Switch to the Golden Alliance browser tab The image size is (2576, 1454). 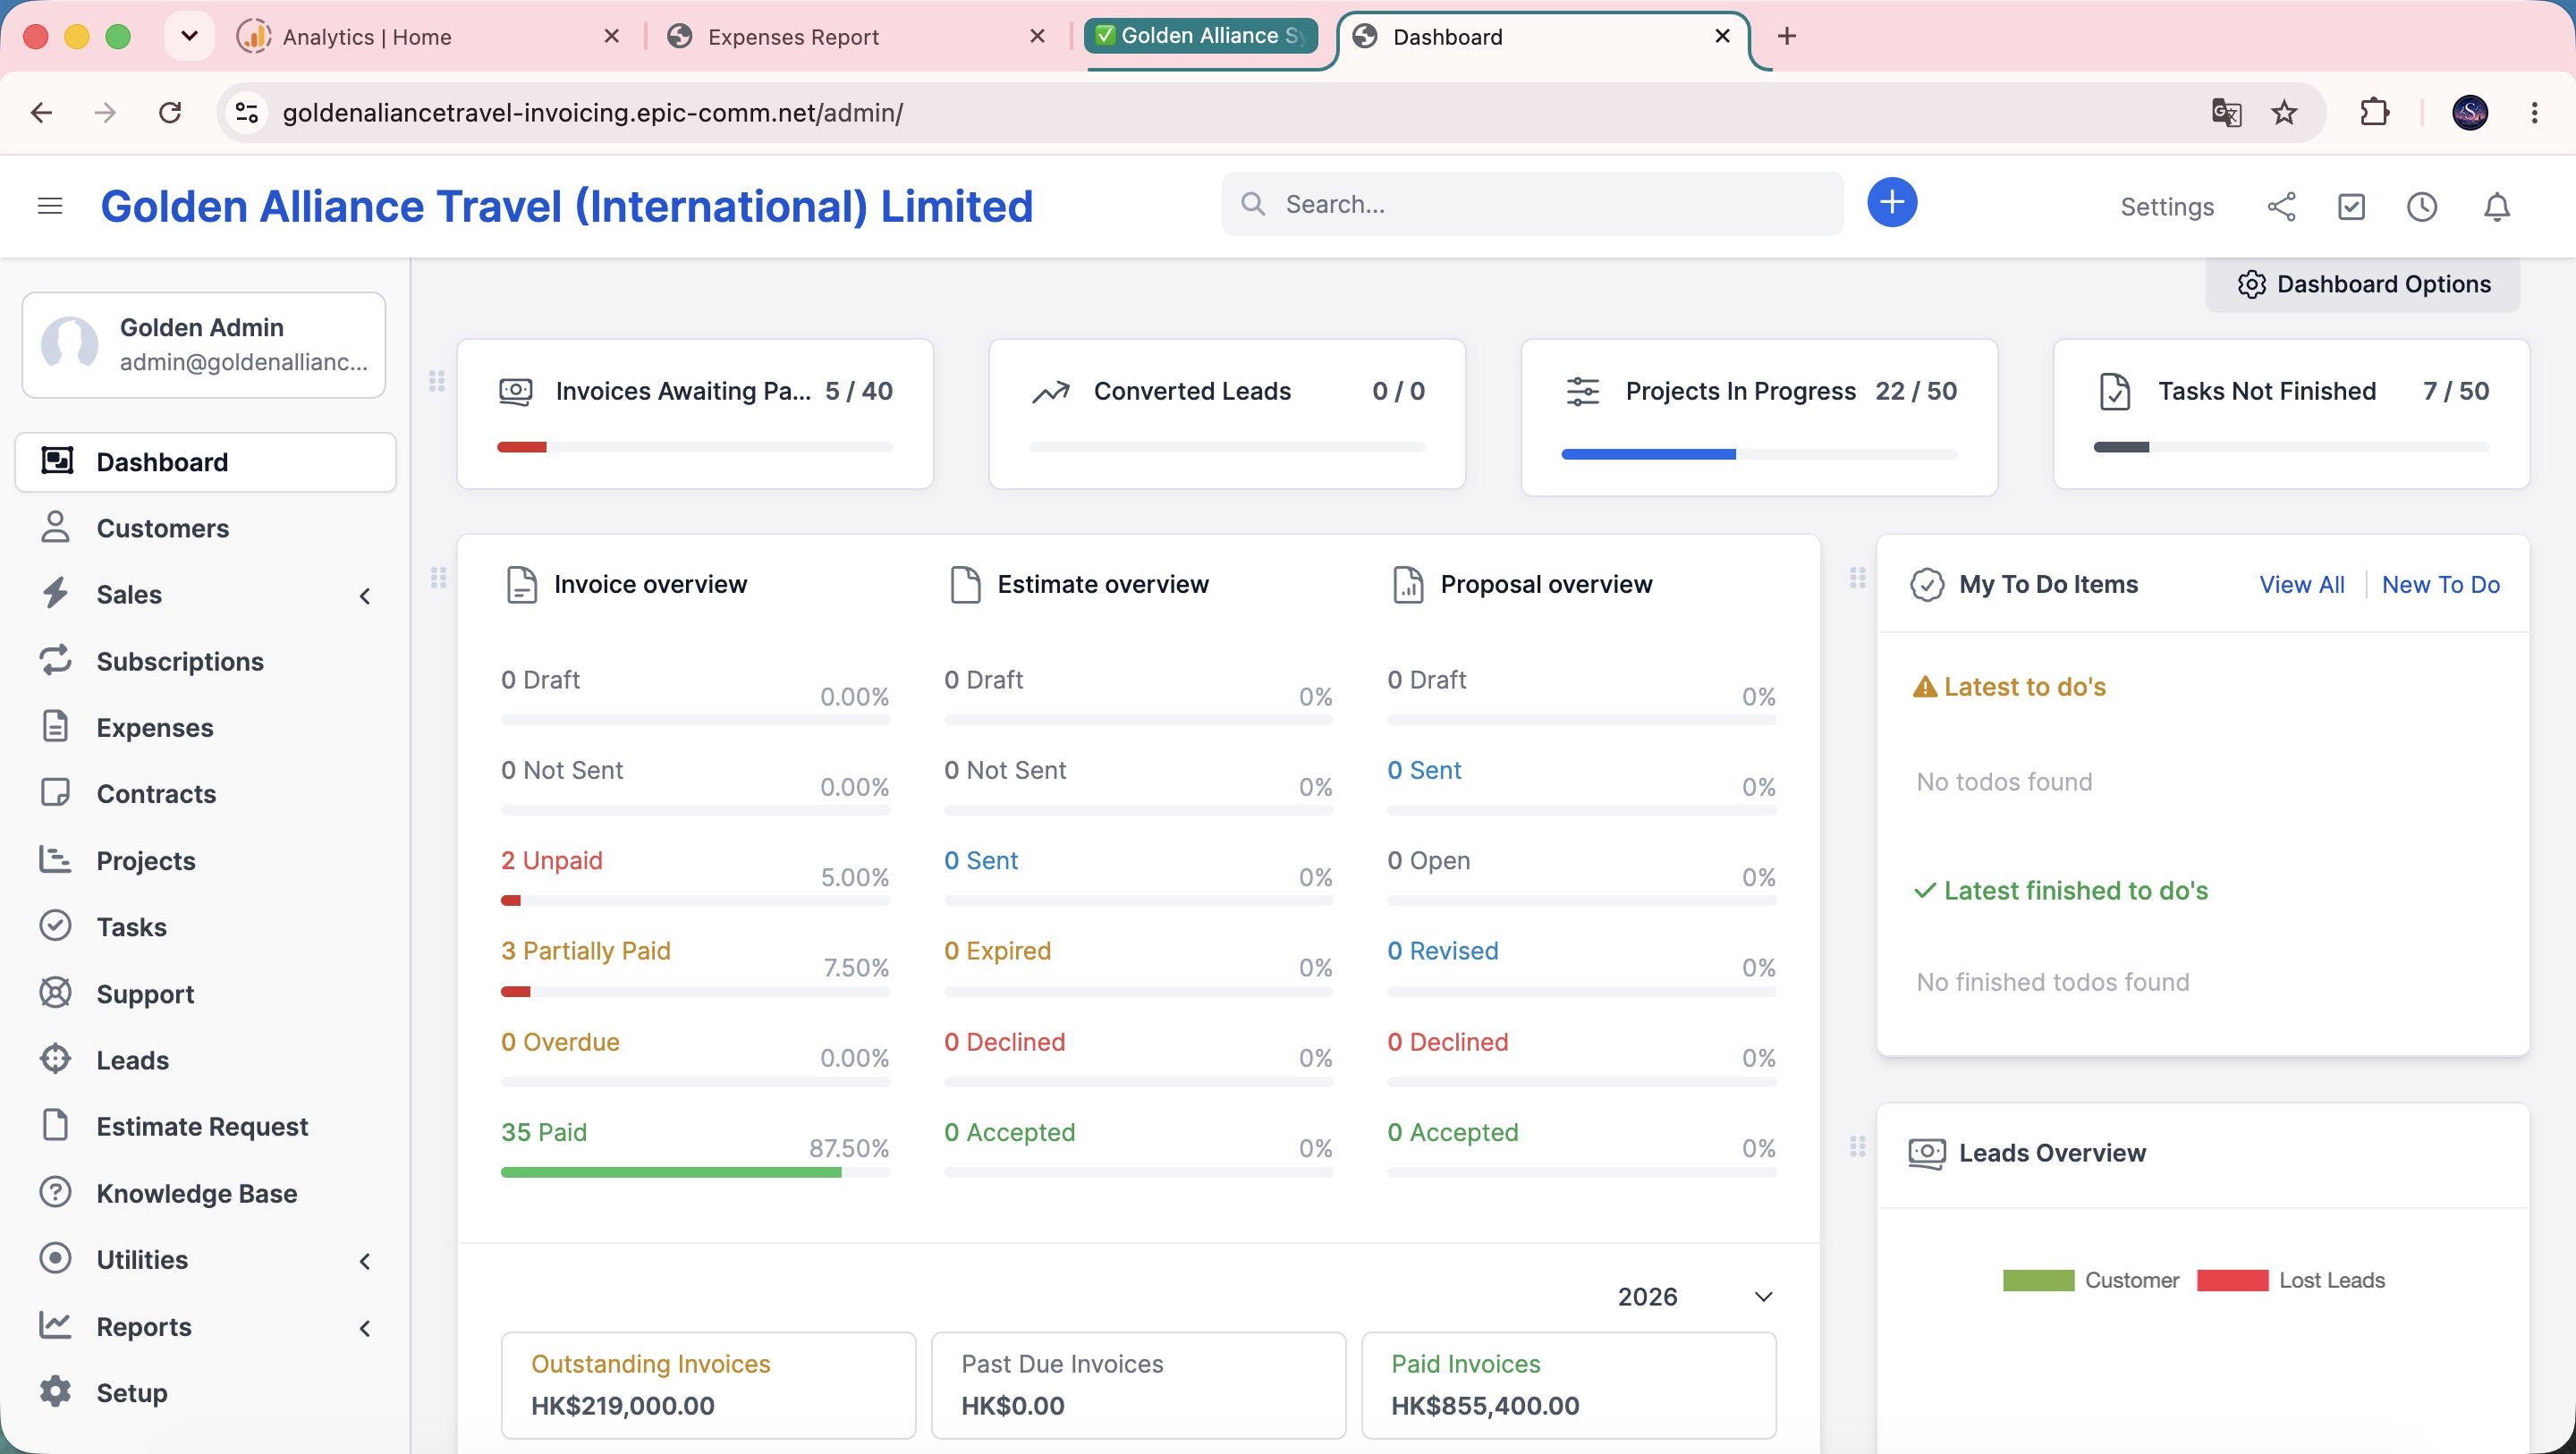[x=1202, y=36]
